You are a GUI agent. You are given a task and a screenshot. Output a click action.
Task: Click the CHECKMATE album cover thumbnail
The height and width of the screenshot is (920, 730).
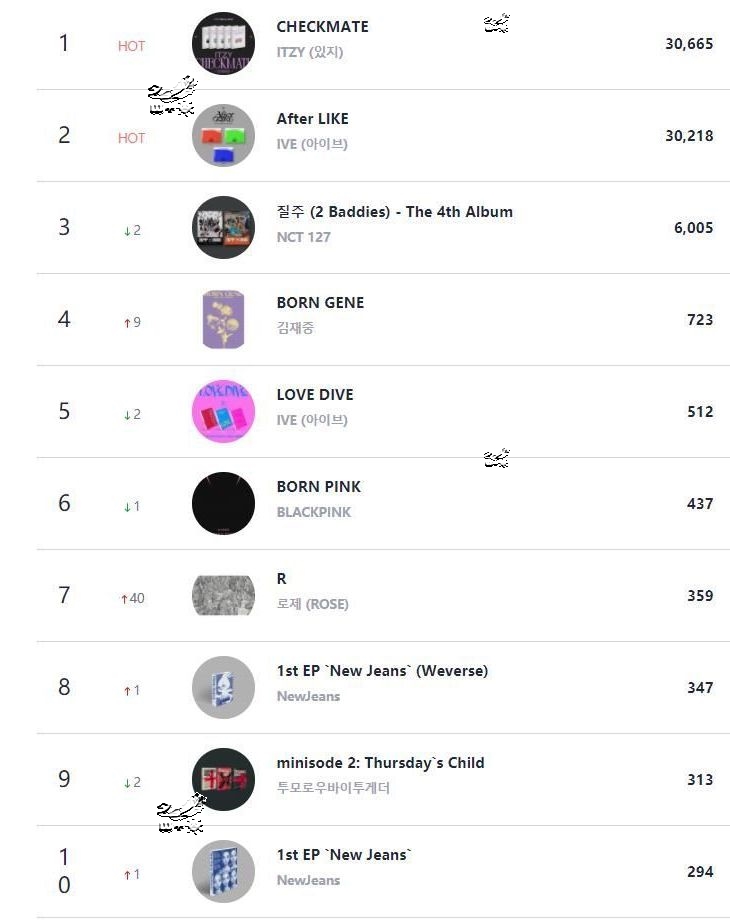click(x=223, y=44)
